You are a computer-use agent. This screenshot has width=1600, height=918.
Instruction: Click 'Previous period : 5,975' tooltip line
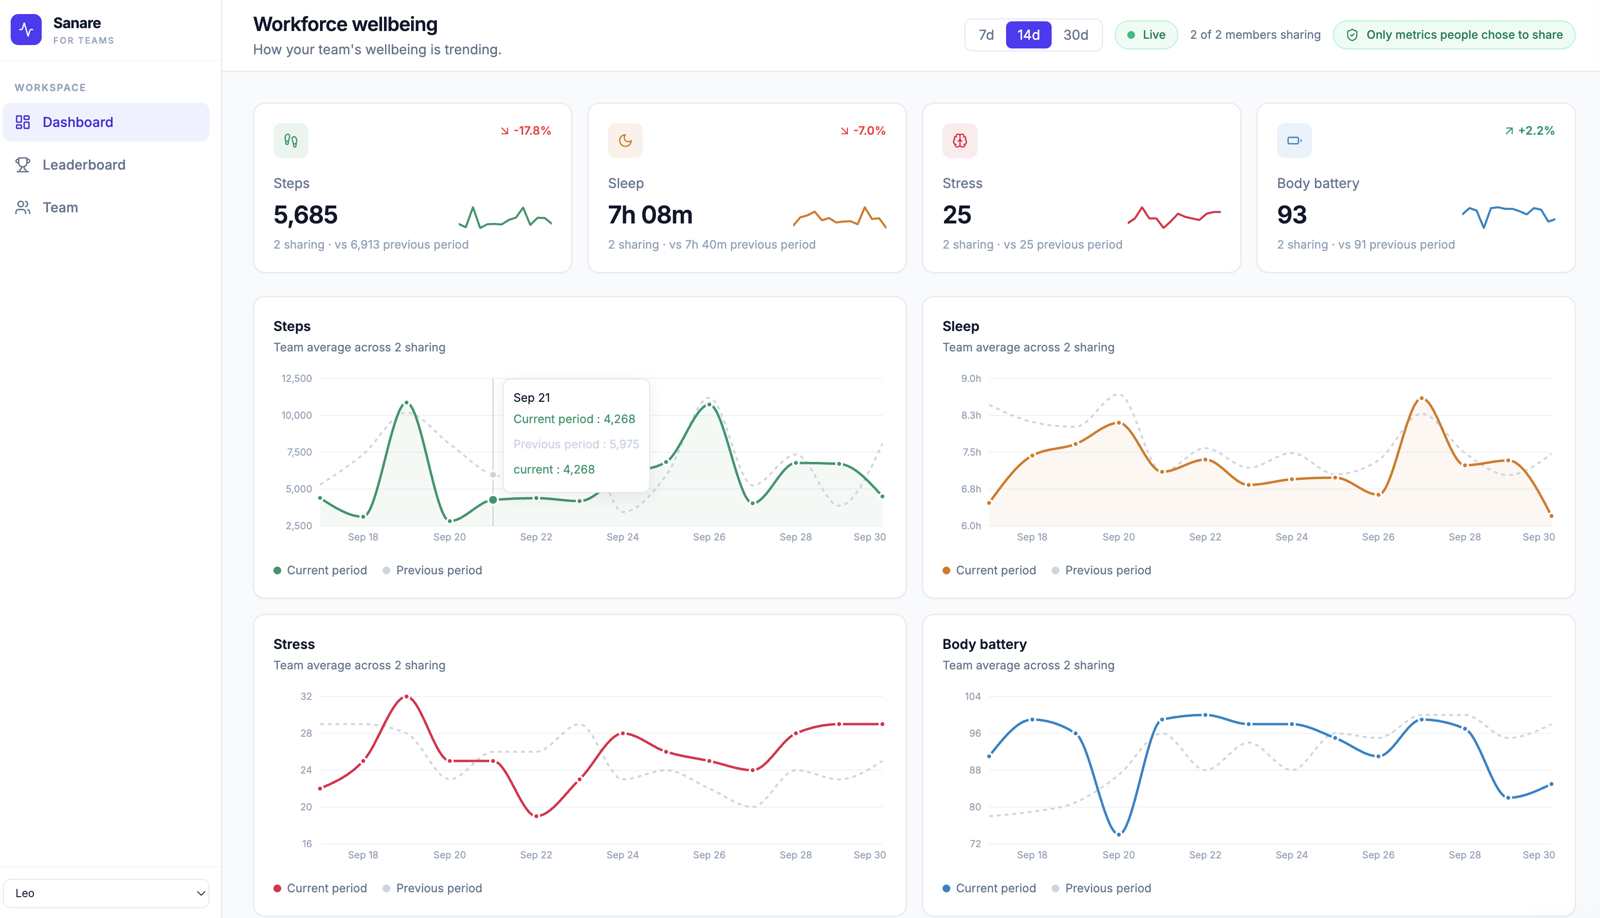pyautogui.click(x=576, y=444)
